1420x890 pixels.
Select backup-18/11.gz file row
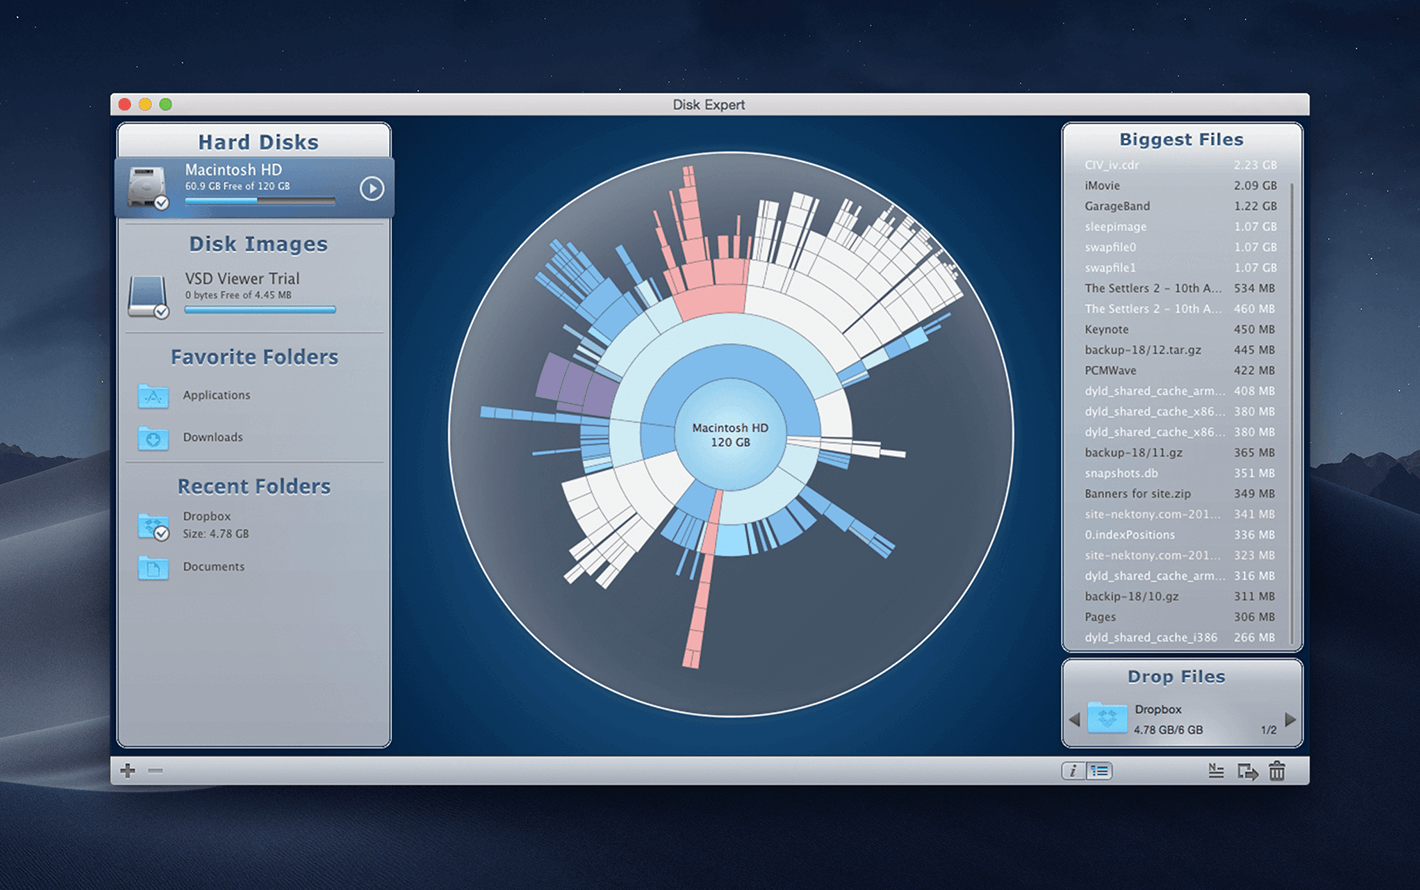(1180, 452)
